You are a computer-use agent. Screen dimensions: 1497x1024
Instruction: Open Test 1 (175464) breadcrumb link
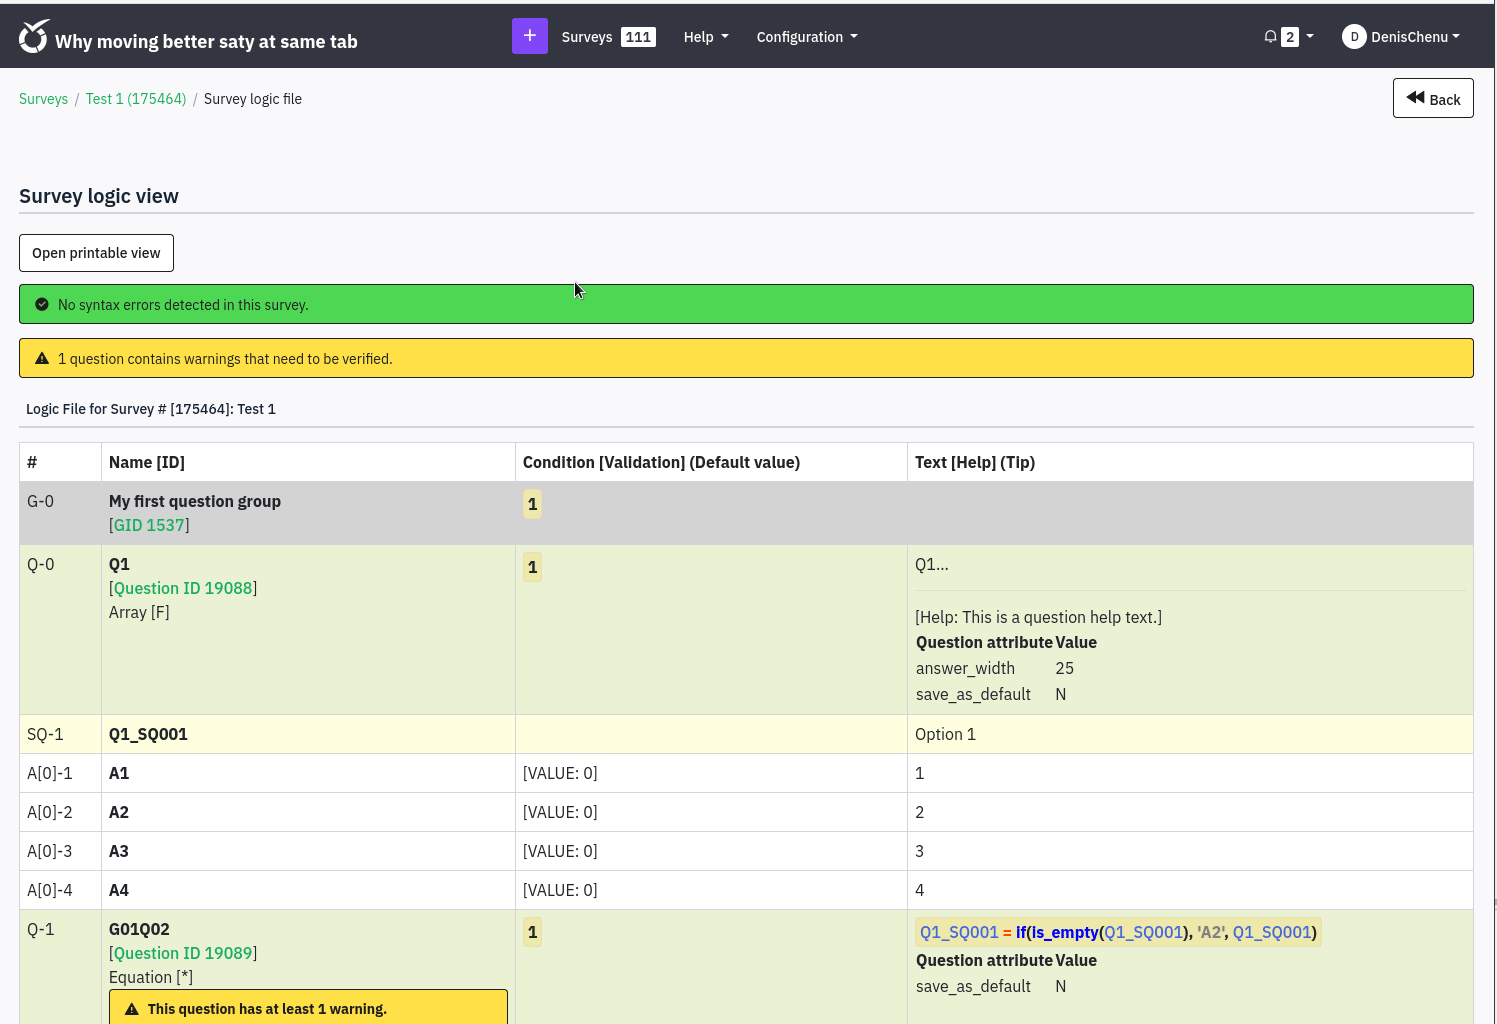[x=136, y=99]
